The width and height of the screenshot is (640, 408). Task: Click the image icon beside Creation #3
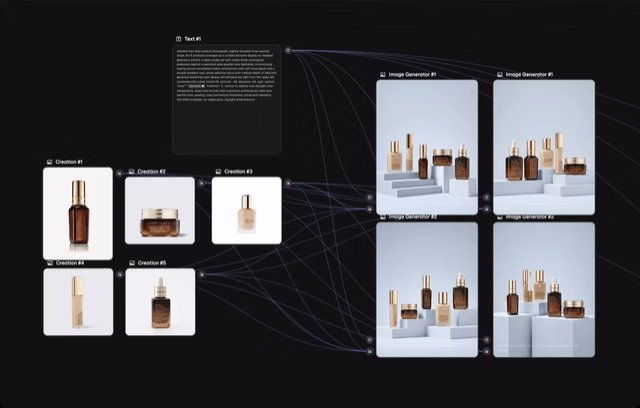click(x=218, y=172)
